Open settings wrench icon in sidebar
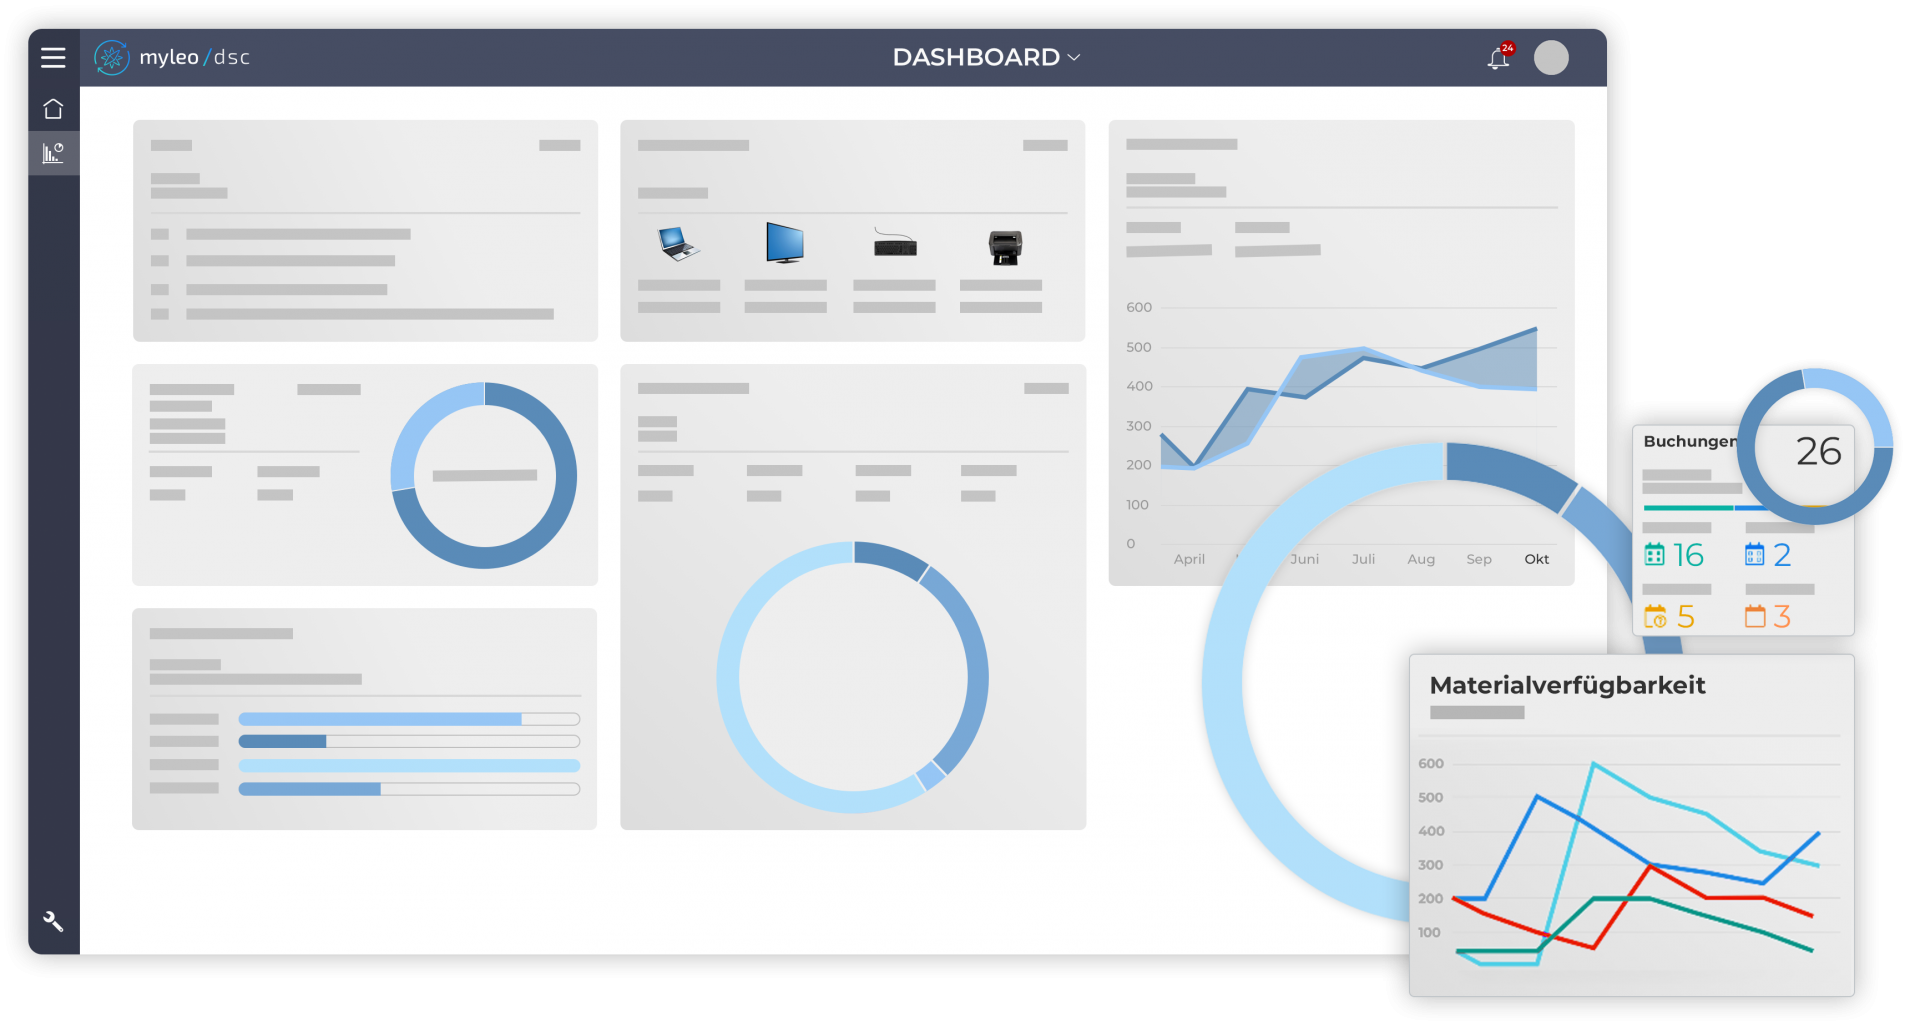The image size is (1920, 1021). click(x=53, y=921)
